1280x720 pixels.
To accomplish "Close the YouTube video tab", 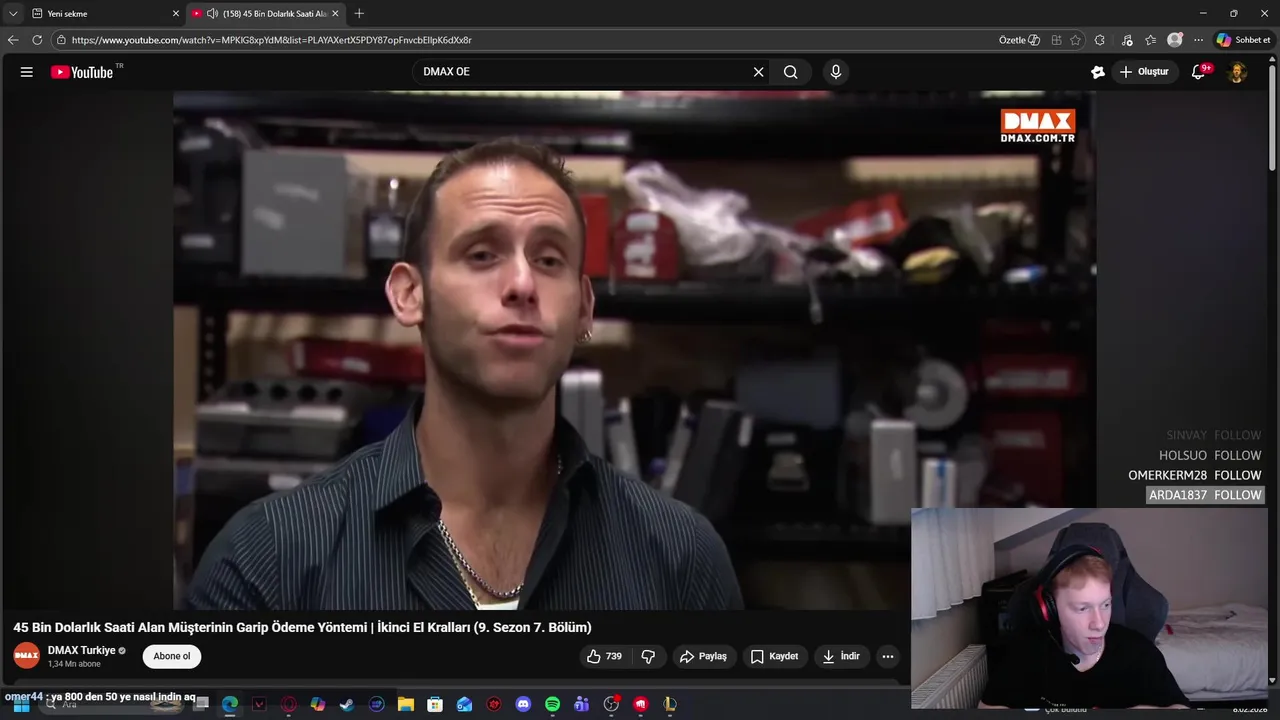I will click(335, 14).
